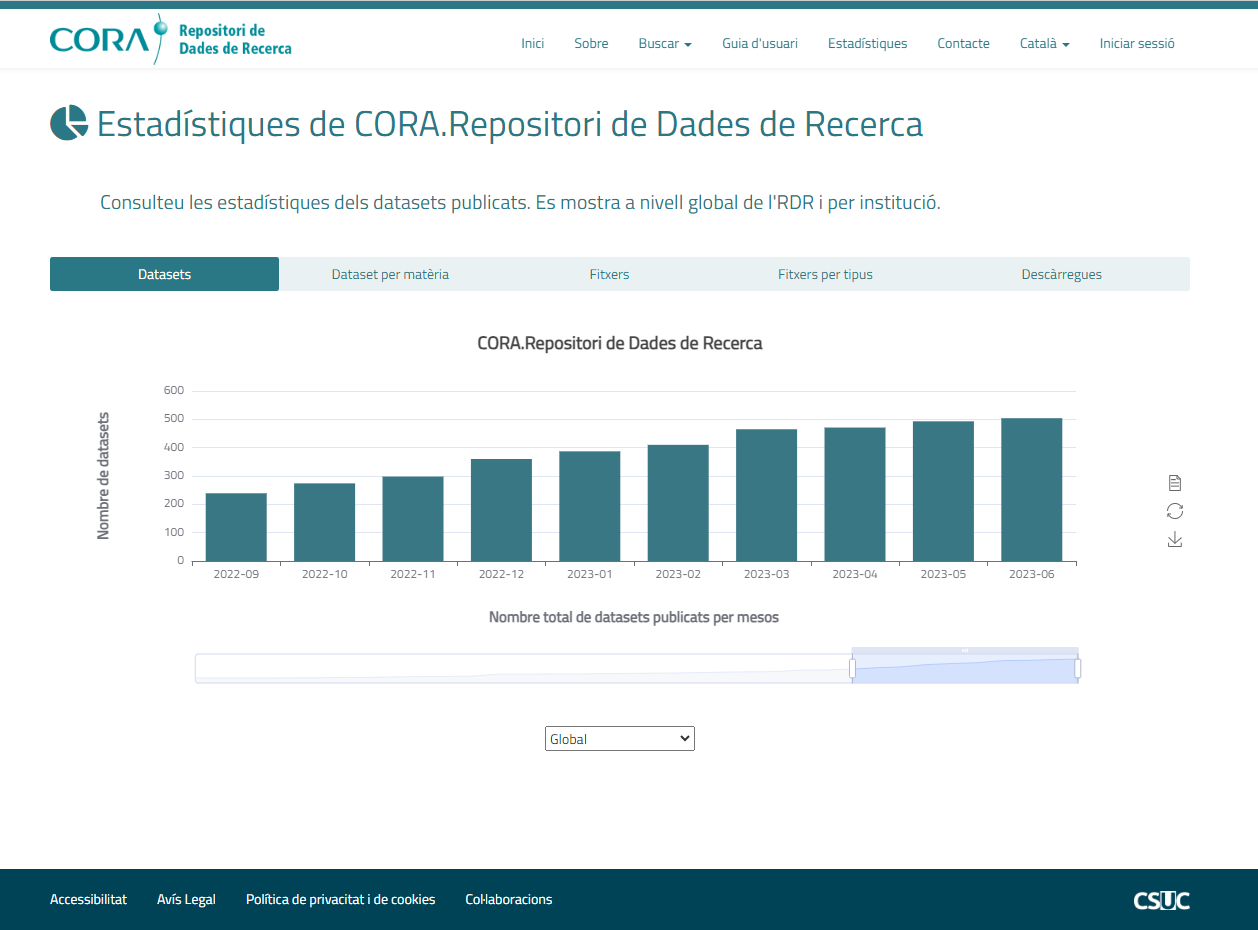Image resolution: width=1258 pixels, height=930 pixels.
Task: Open the Avís Legal footer link
Action: point(186,899)
